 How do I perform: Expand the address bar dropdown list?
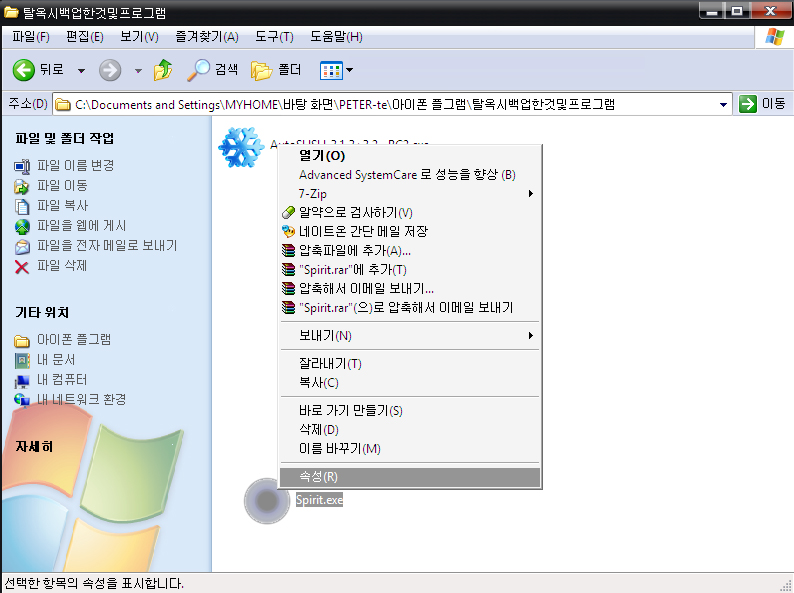coord(724,104)
